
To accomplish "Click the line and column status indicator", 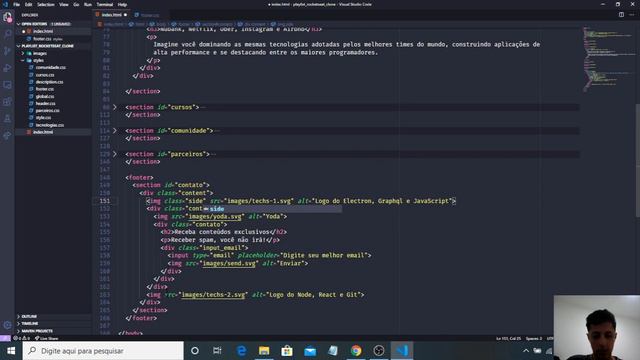I will coord(508,338).
